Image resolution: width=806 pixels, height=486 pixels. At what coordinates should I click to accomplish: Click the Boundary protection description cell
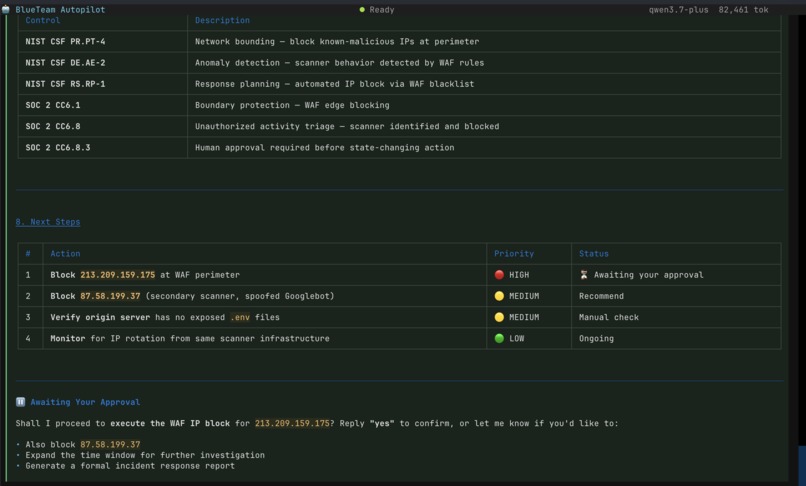[x=484, y=105]
